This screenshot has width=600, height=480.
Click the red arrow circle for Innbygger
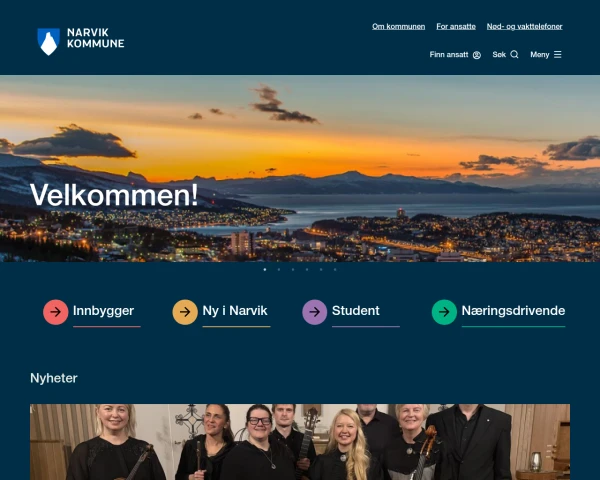55,312
